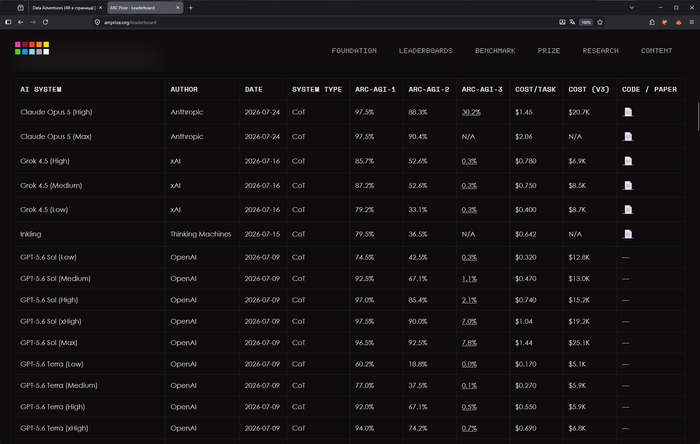Open the browser hamburger menu

click(692, 22)
